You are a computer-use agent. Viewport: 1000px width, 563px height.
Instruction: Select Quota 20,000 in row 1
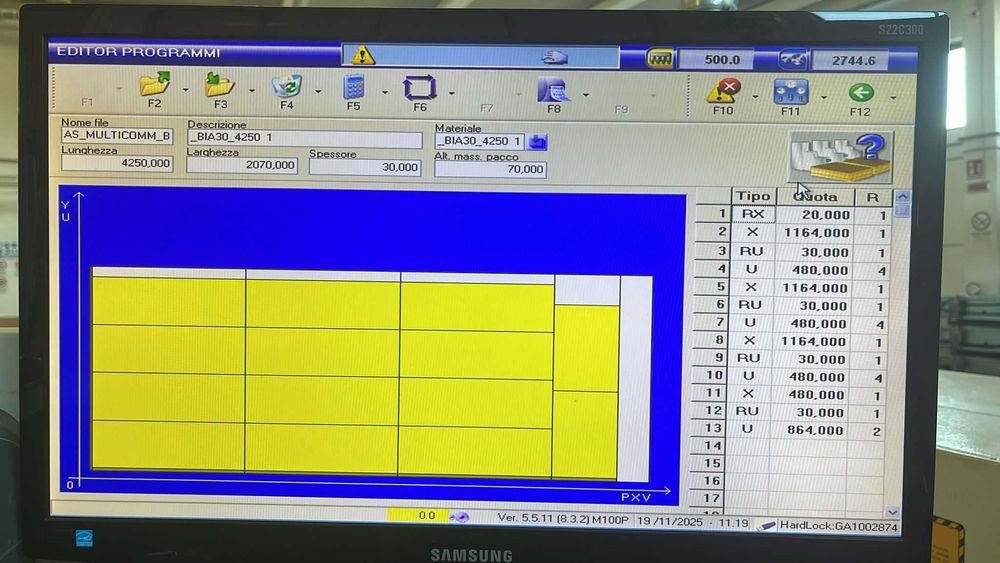[x=815, y=215]
